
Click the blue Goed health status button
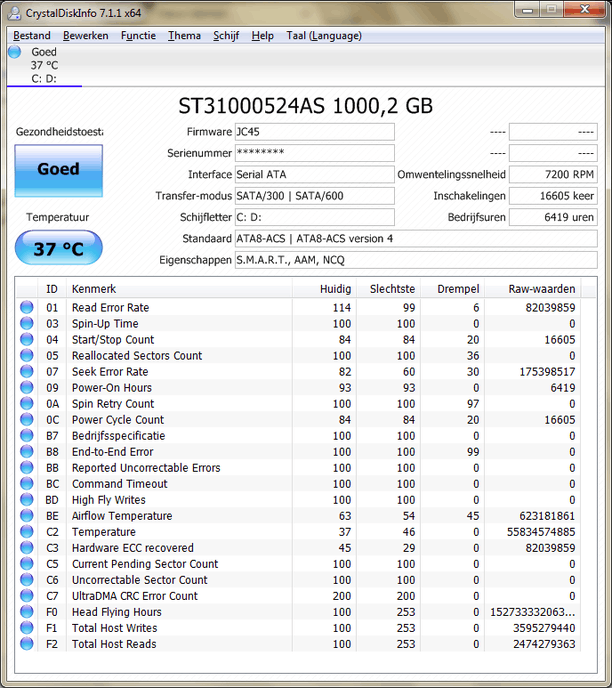59,171
